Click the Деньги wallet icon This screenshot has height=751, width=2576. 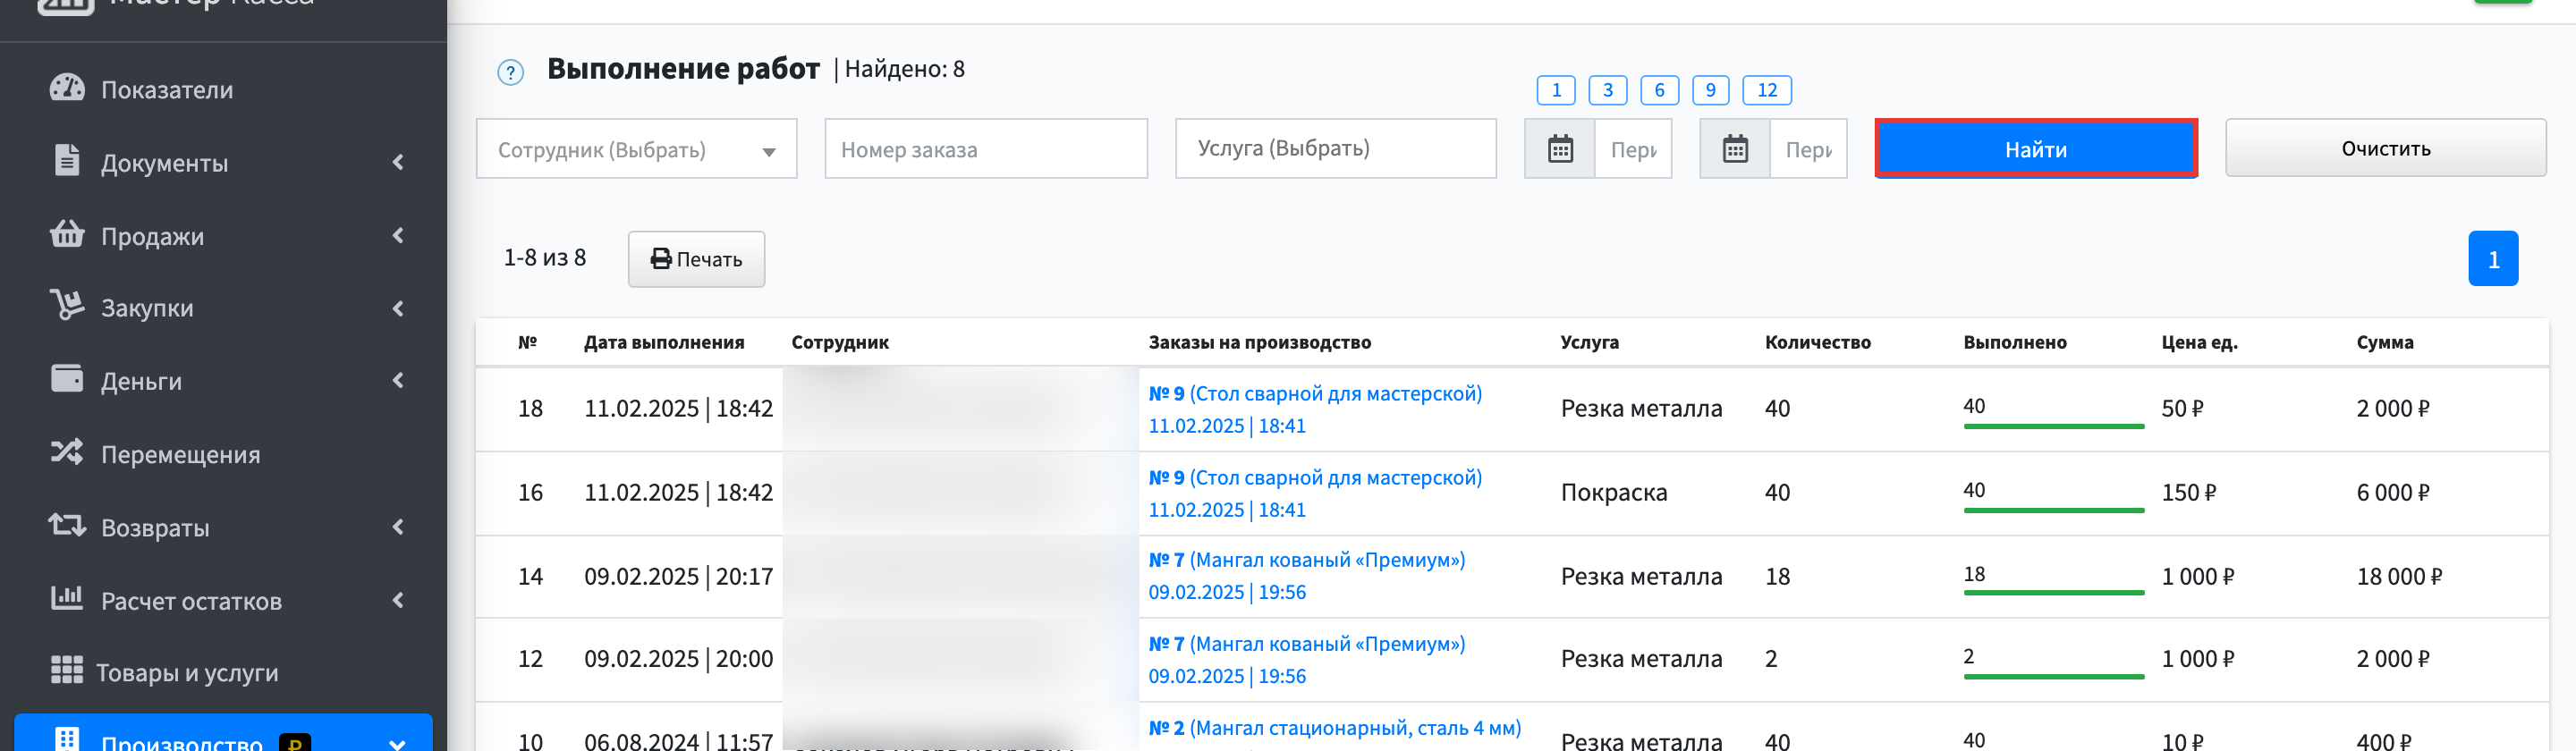click(67, 379)
